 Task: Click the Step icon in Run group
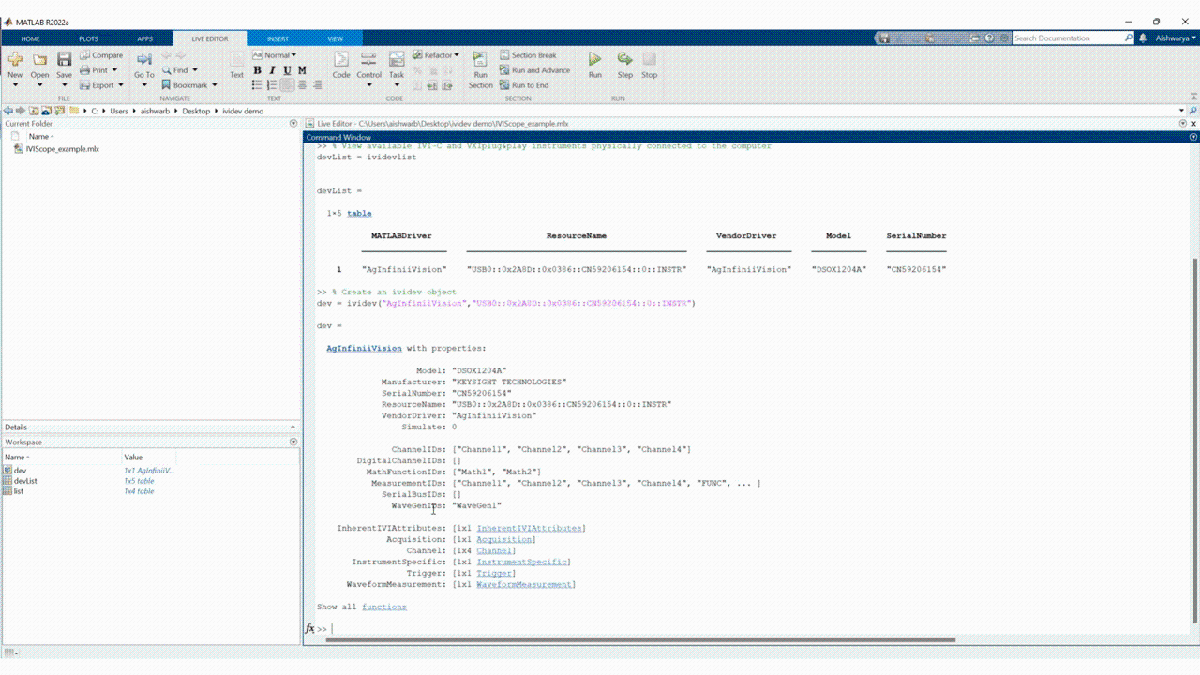point(625,61)
